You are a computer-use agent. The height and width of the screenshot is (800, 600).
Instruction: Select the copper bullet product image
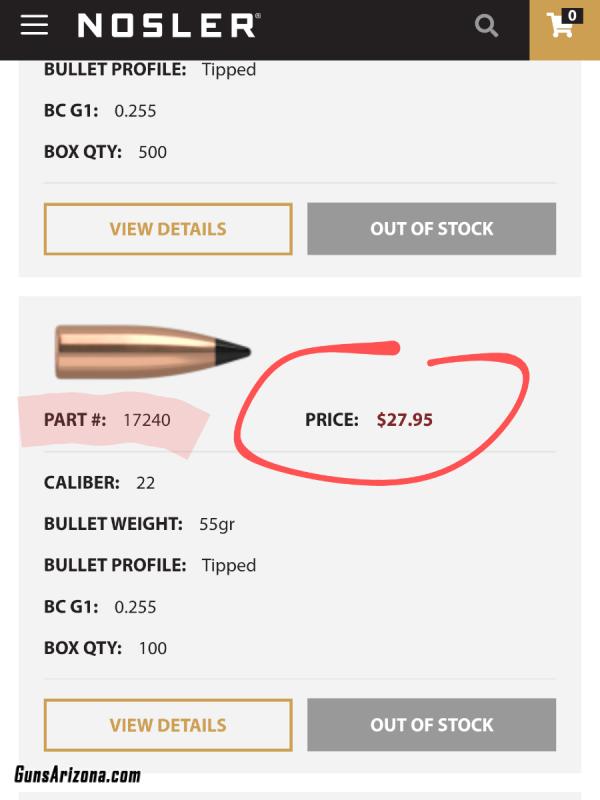coord(153,352)
